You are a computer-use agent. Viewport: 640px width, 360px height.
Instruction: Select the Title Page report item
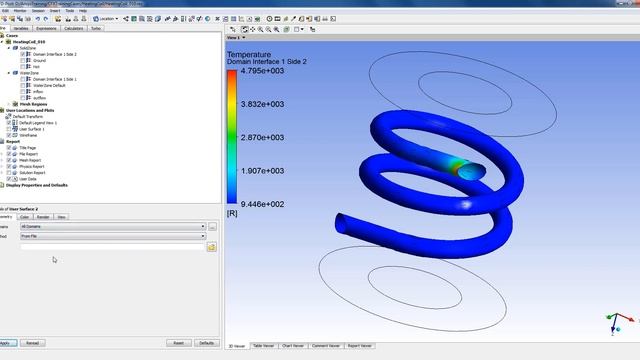point(28,148)
